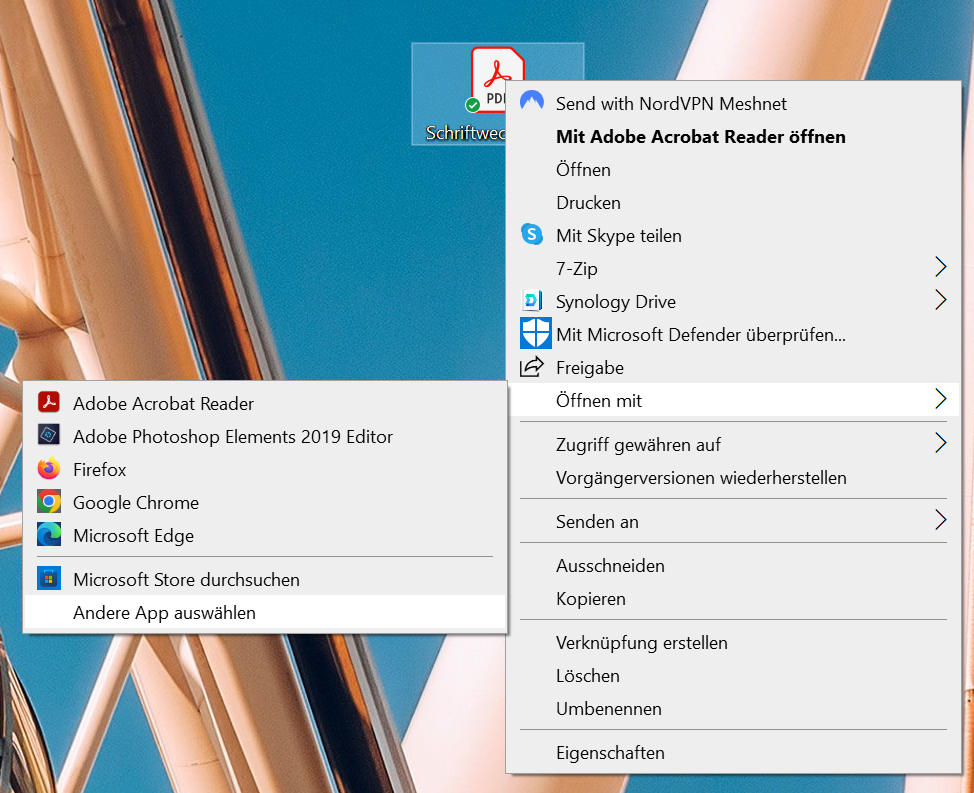The image size is (974, 793).
Task: Expand the Zugriff gewähren auf arrow
Action: pos(939,443)
